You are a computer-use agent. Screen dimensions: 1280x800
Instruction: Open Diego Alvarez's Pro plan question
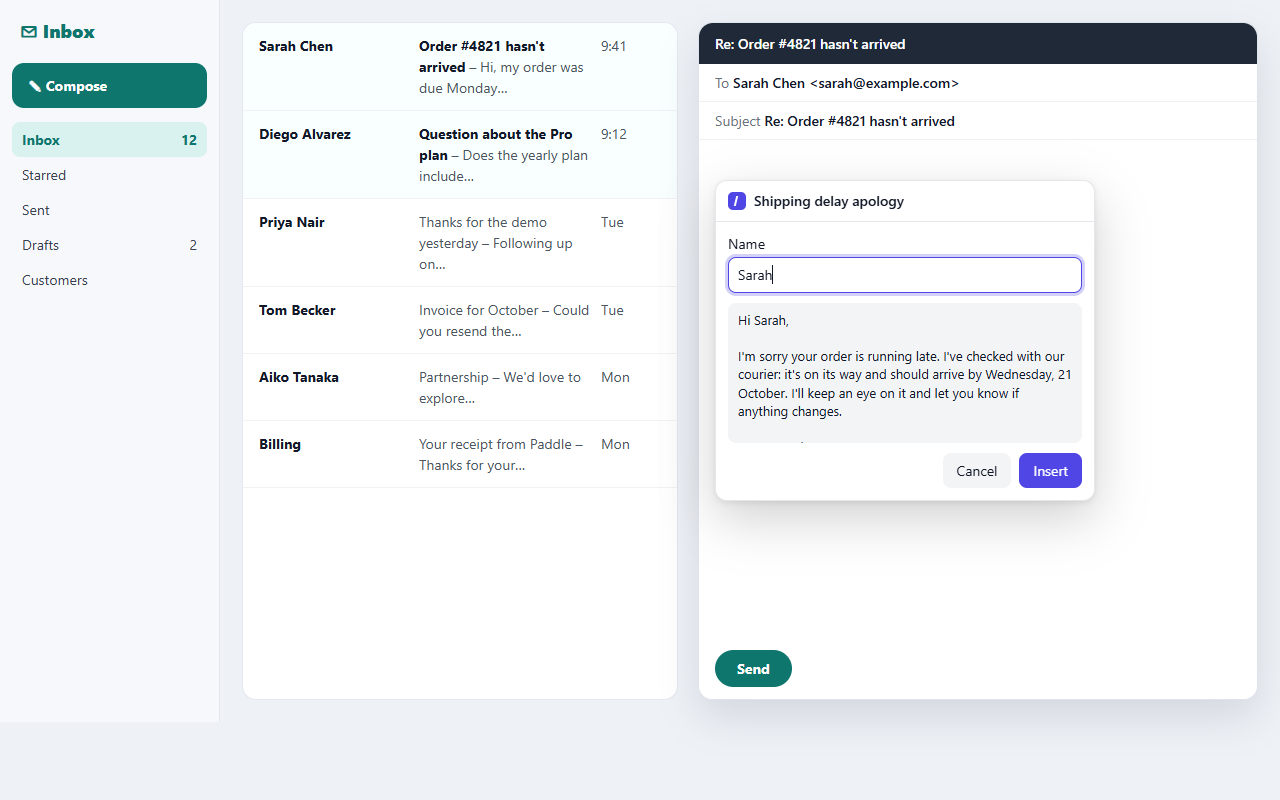tap(460, 155)
